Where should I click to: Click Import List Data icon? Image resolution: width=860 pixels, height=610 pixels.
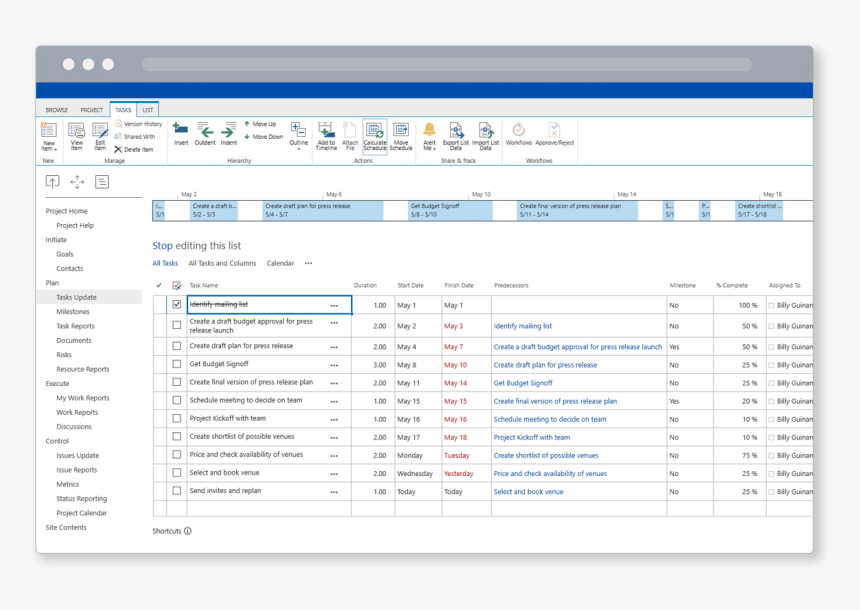tap(485, 136)
